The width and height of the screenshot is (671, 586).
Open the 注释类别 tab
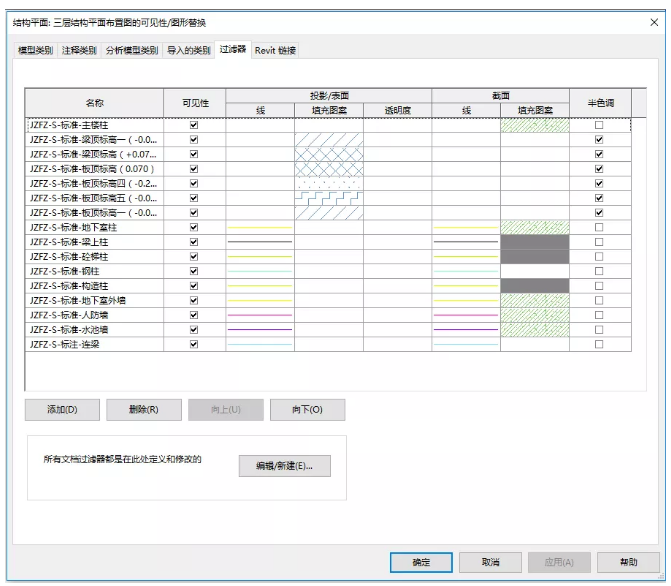click(x=79, y=50)
